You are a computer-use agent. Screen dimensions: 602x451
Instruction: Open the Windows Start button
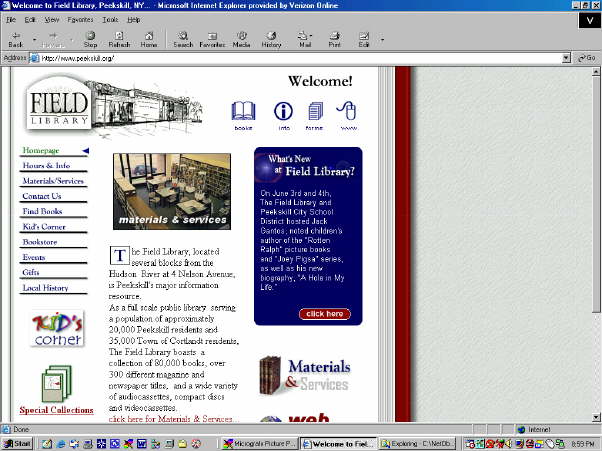coord(17,443)
